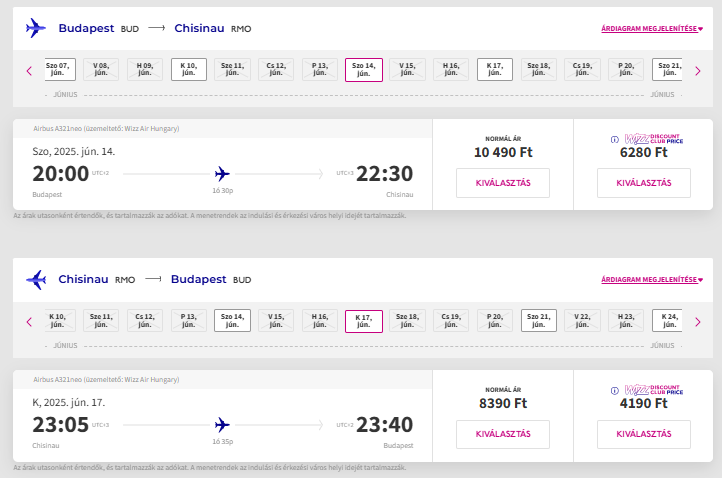722x478 pixels.
Task: Select Szo 21, jún. return date
Action: point(539,321)
